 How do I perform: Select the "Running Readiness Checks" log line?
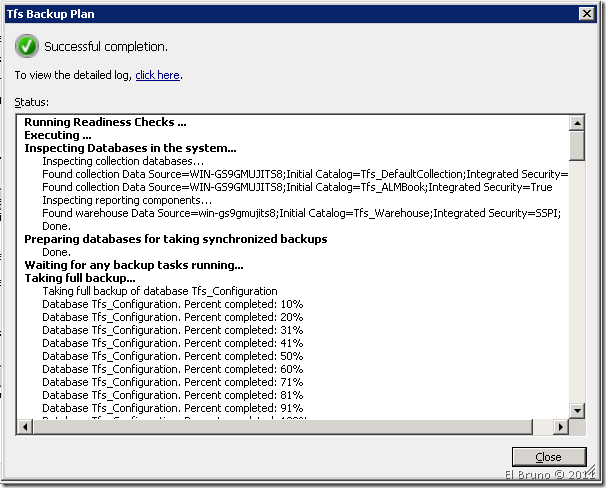coord(105,123)
